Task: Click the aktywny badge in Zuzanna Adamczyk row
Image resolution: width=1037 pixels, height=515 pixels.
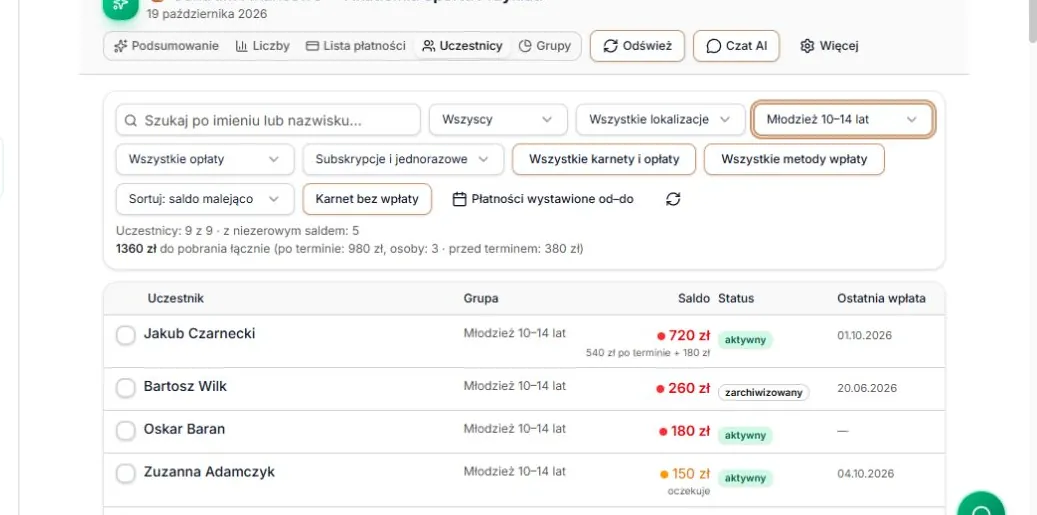Action: 745,478
